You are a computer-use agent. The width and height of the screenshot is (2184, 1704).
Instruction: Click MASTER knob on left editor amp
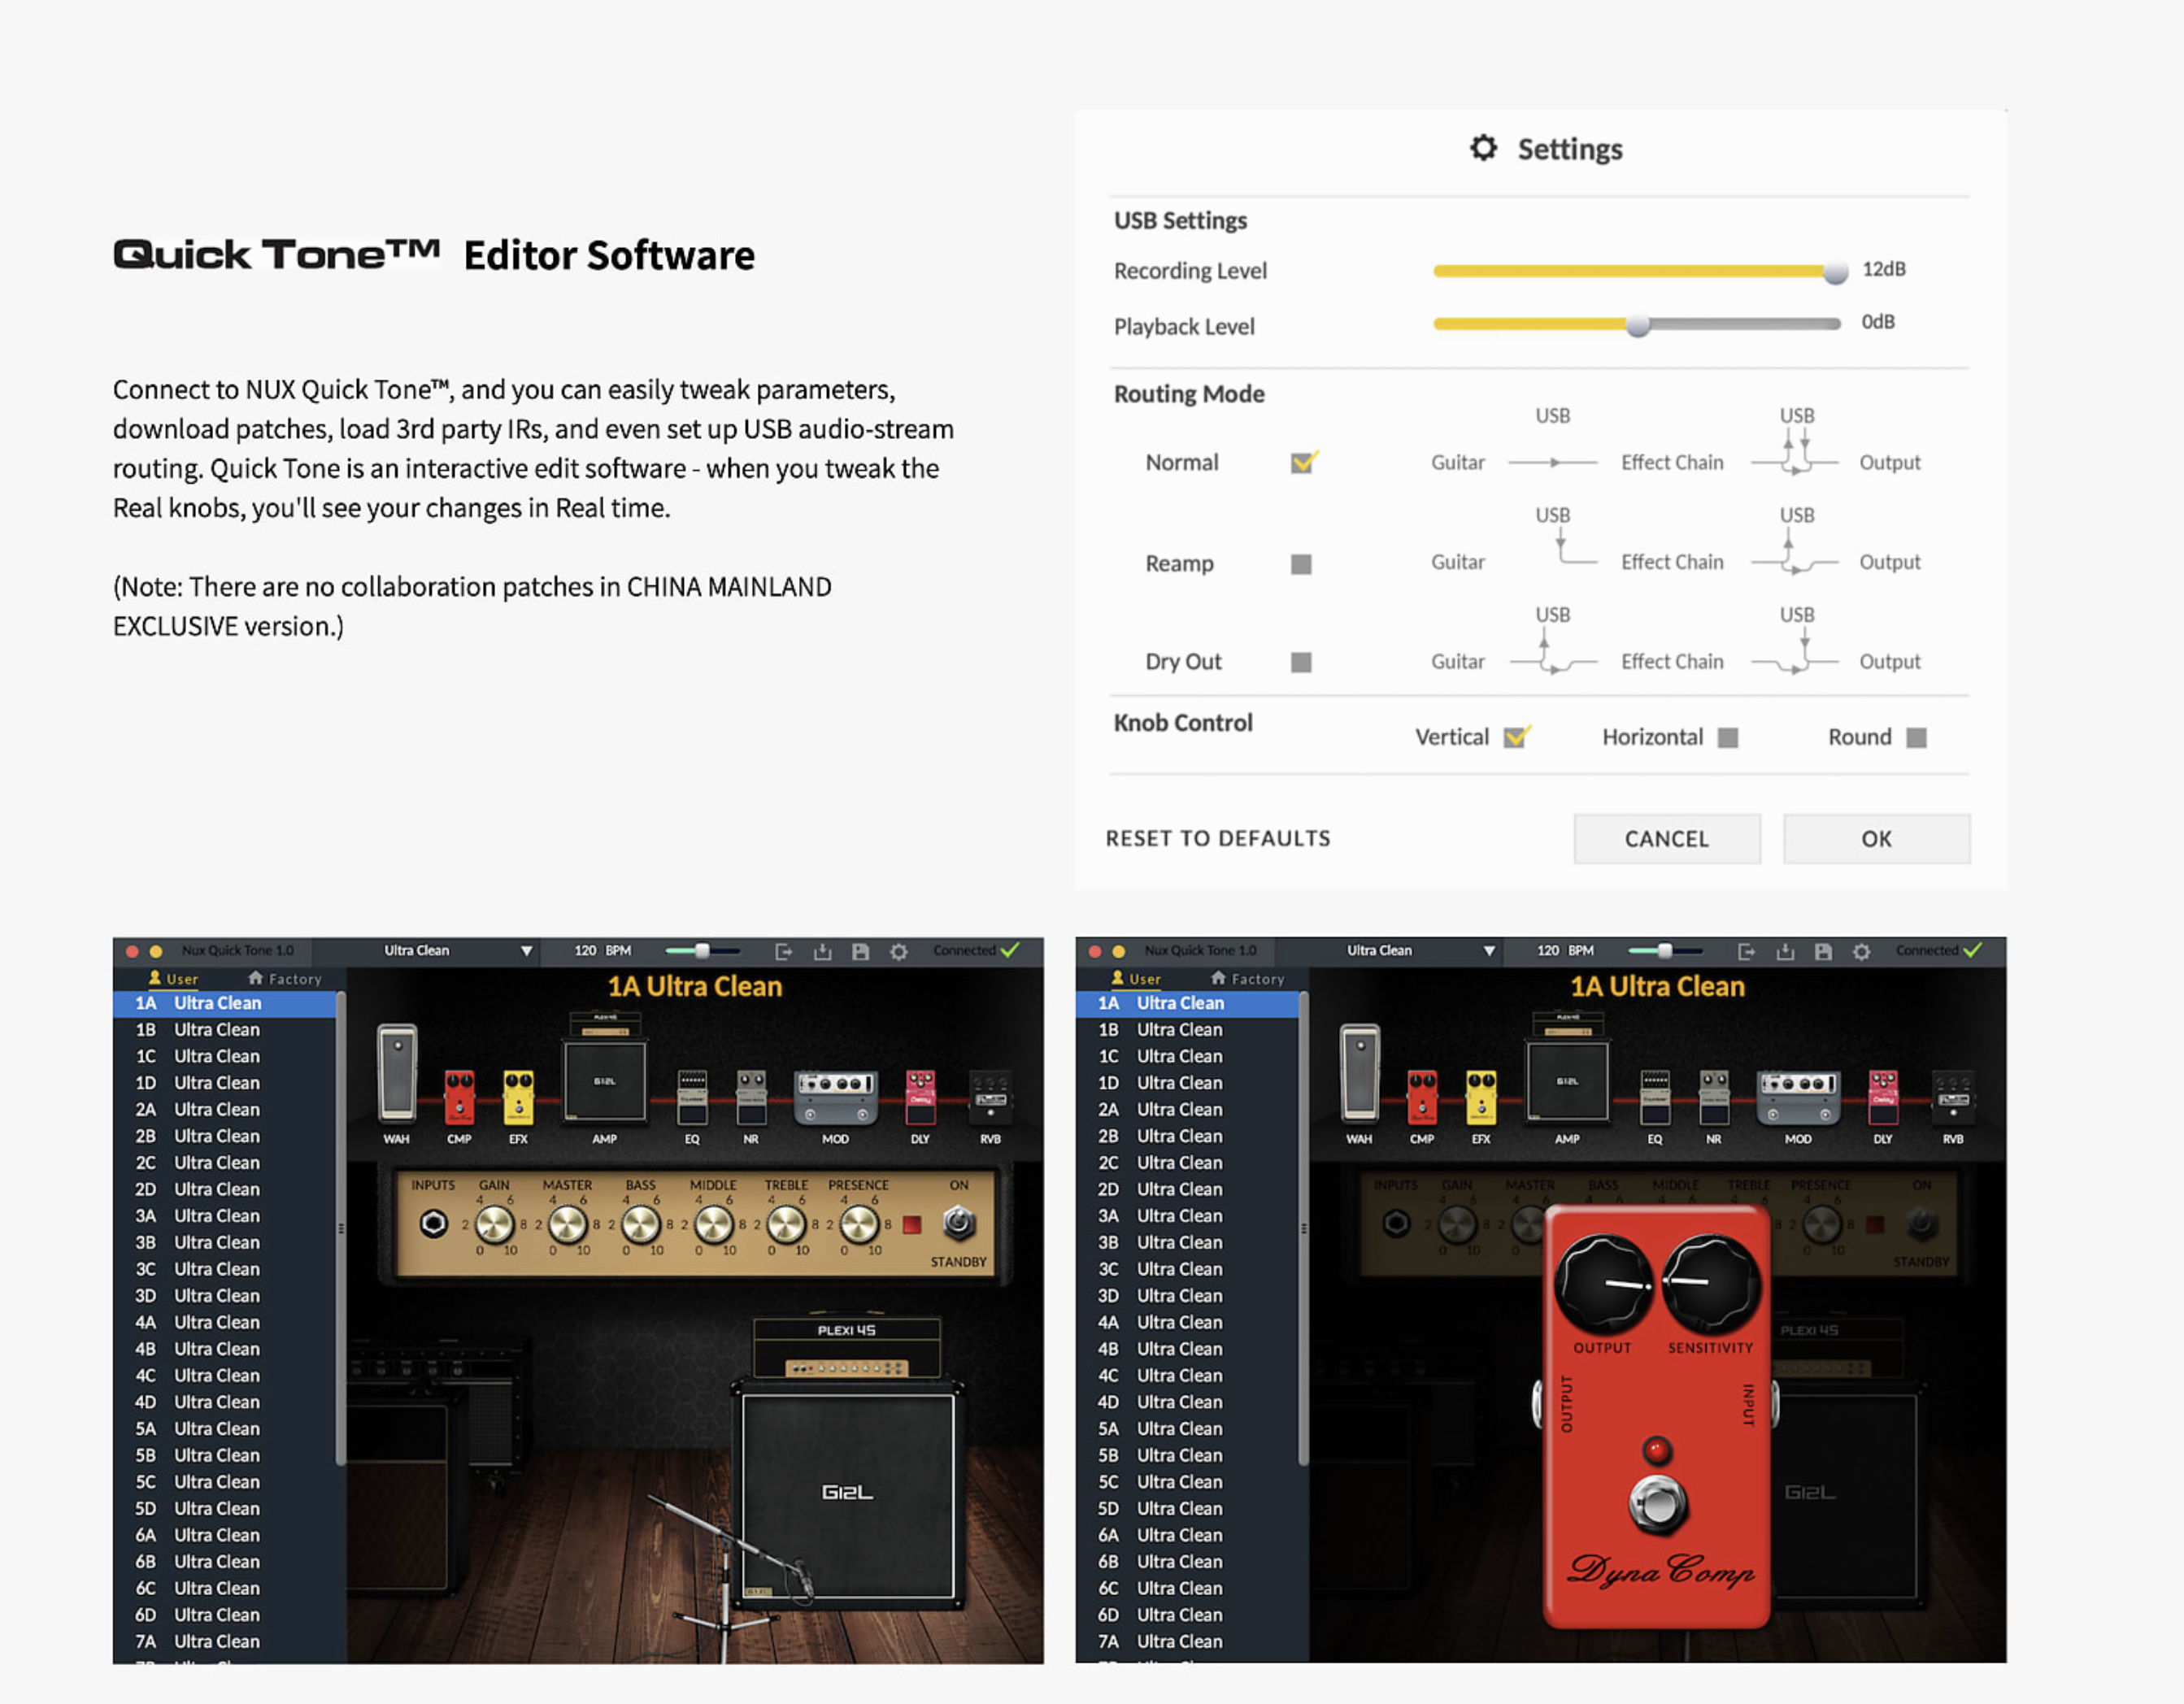click(567, 1224)
